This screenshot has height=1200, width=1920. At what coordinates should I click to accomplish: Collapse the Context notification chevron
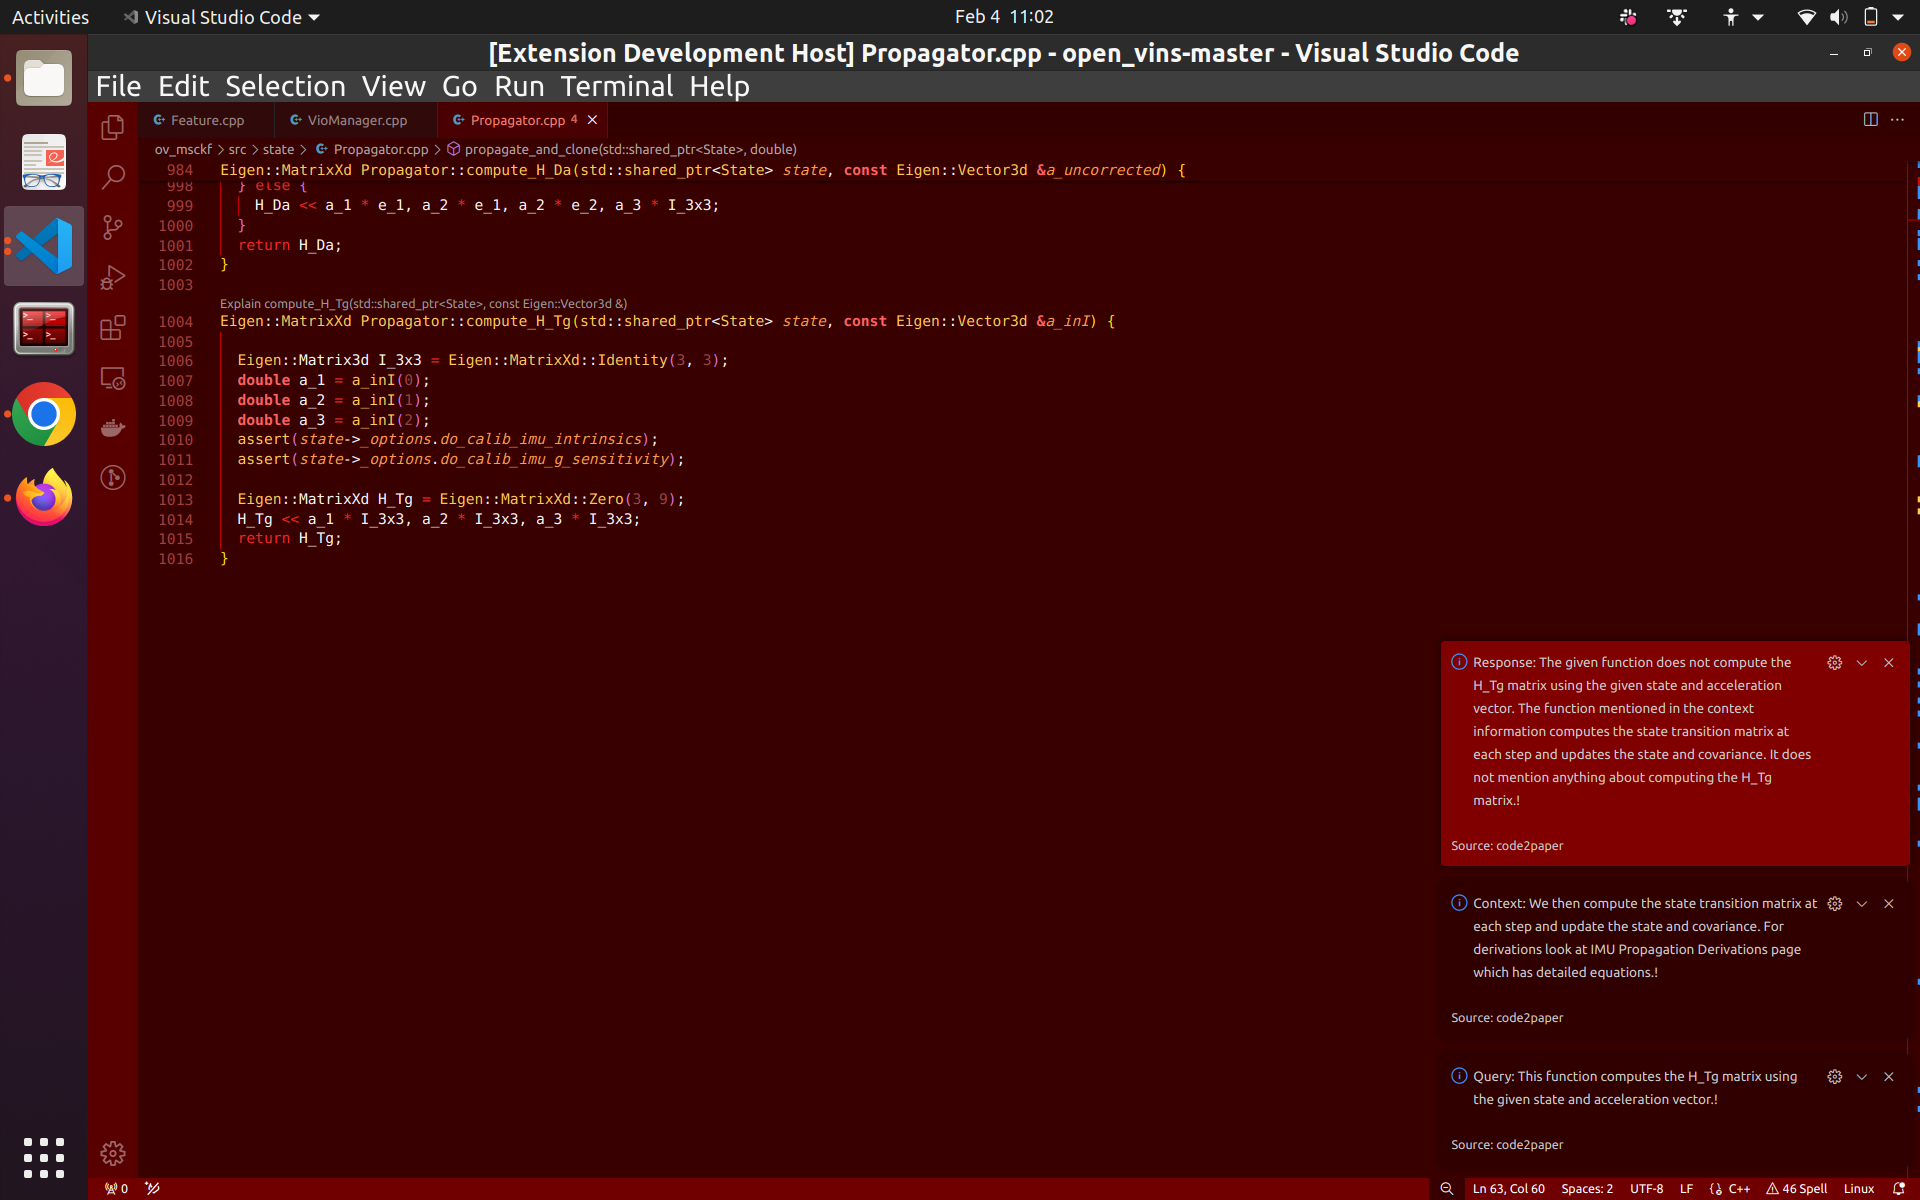(x=1862, y=904)
